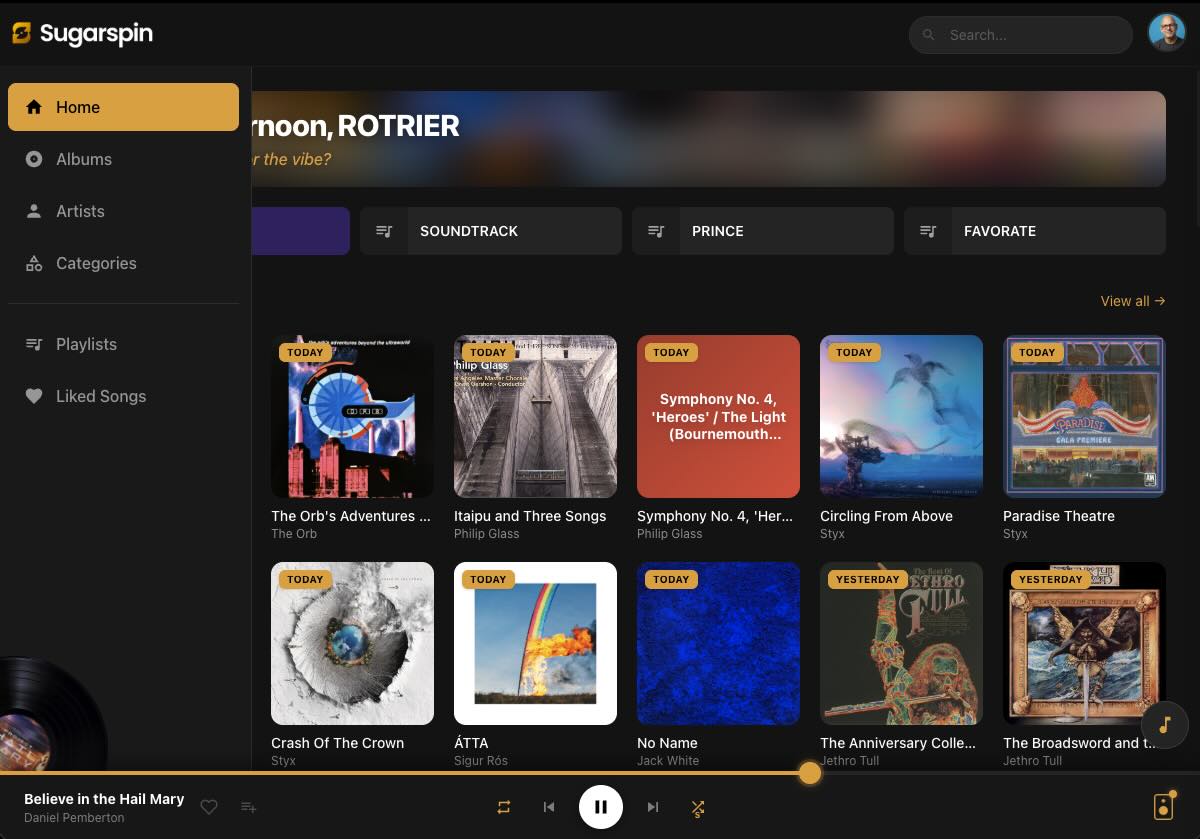The width and height of the screenshot is (1200, 839).
Task: Click the Categories shapes icon
Action: tap(34, 264)
